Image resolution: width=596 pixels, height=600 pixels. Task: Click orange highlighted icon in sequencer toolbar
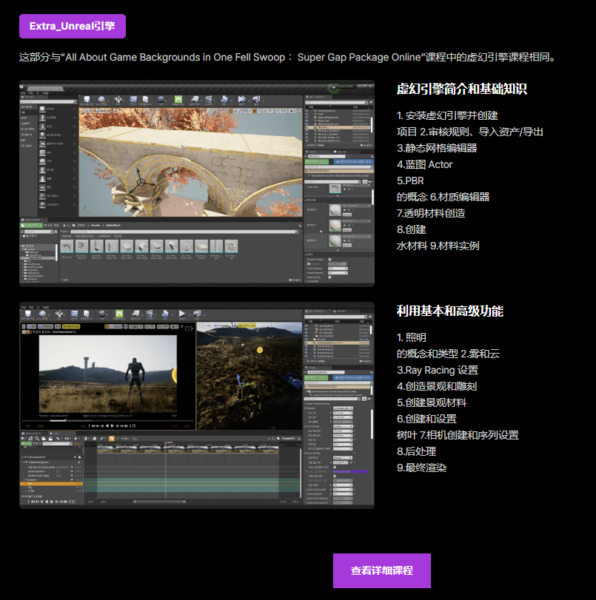[x=111, y=439]
